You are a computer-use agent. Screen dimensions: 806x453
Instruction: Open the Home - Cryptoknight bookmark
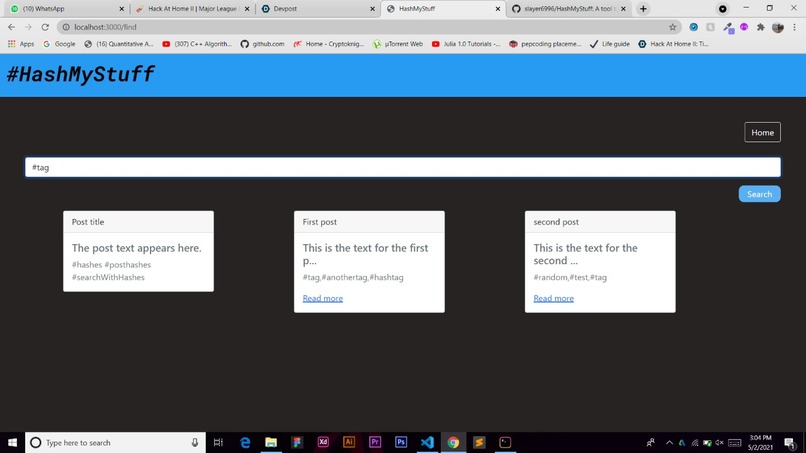coord(328,44)
